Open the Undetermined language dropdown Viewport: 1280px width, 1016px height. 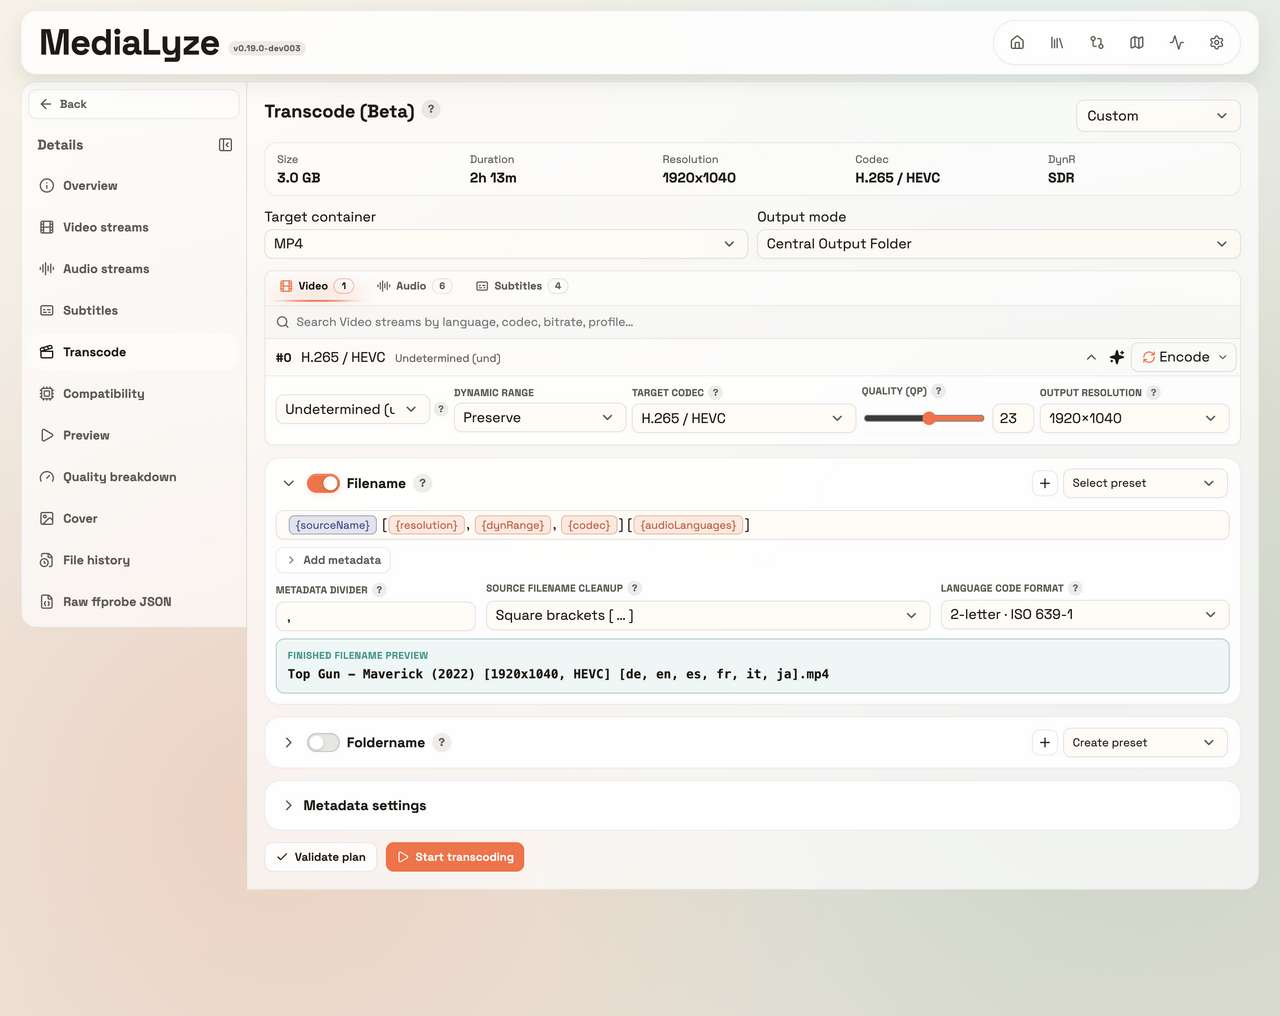pos(353,409)
